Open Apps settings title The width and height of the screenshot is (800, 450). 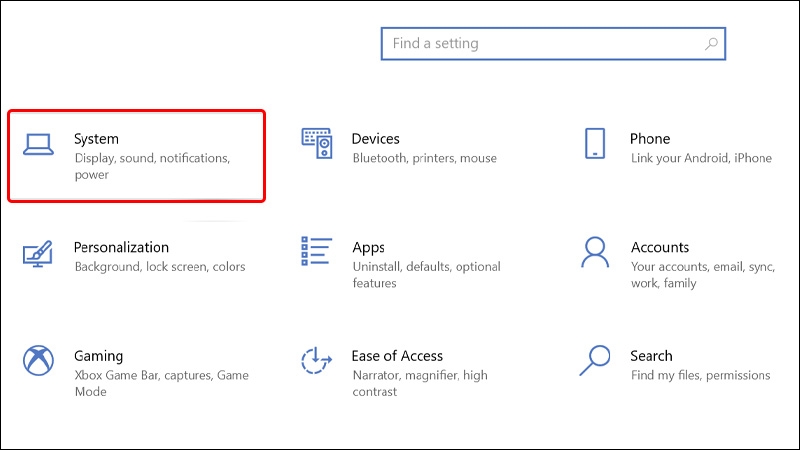[368, 248]
